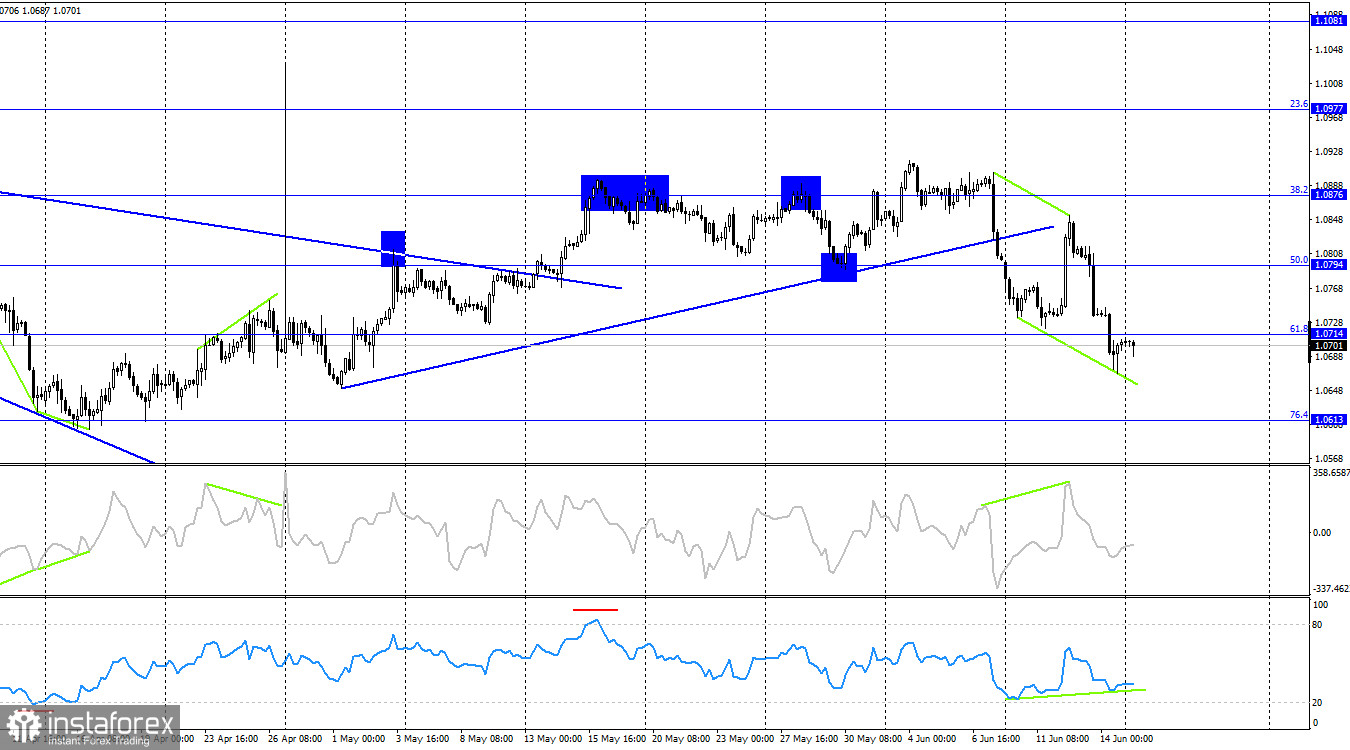This screenshot has width=1350, height=750.
Task: Click the -337.462 indicator scale value
Action: (x=1329, y=589)
